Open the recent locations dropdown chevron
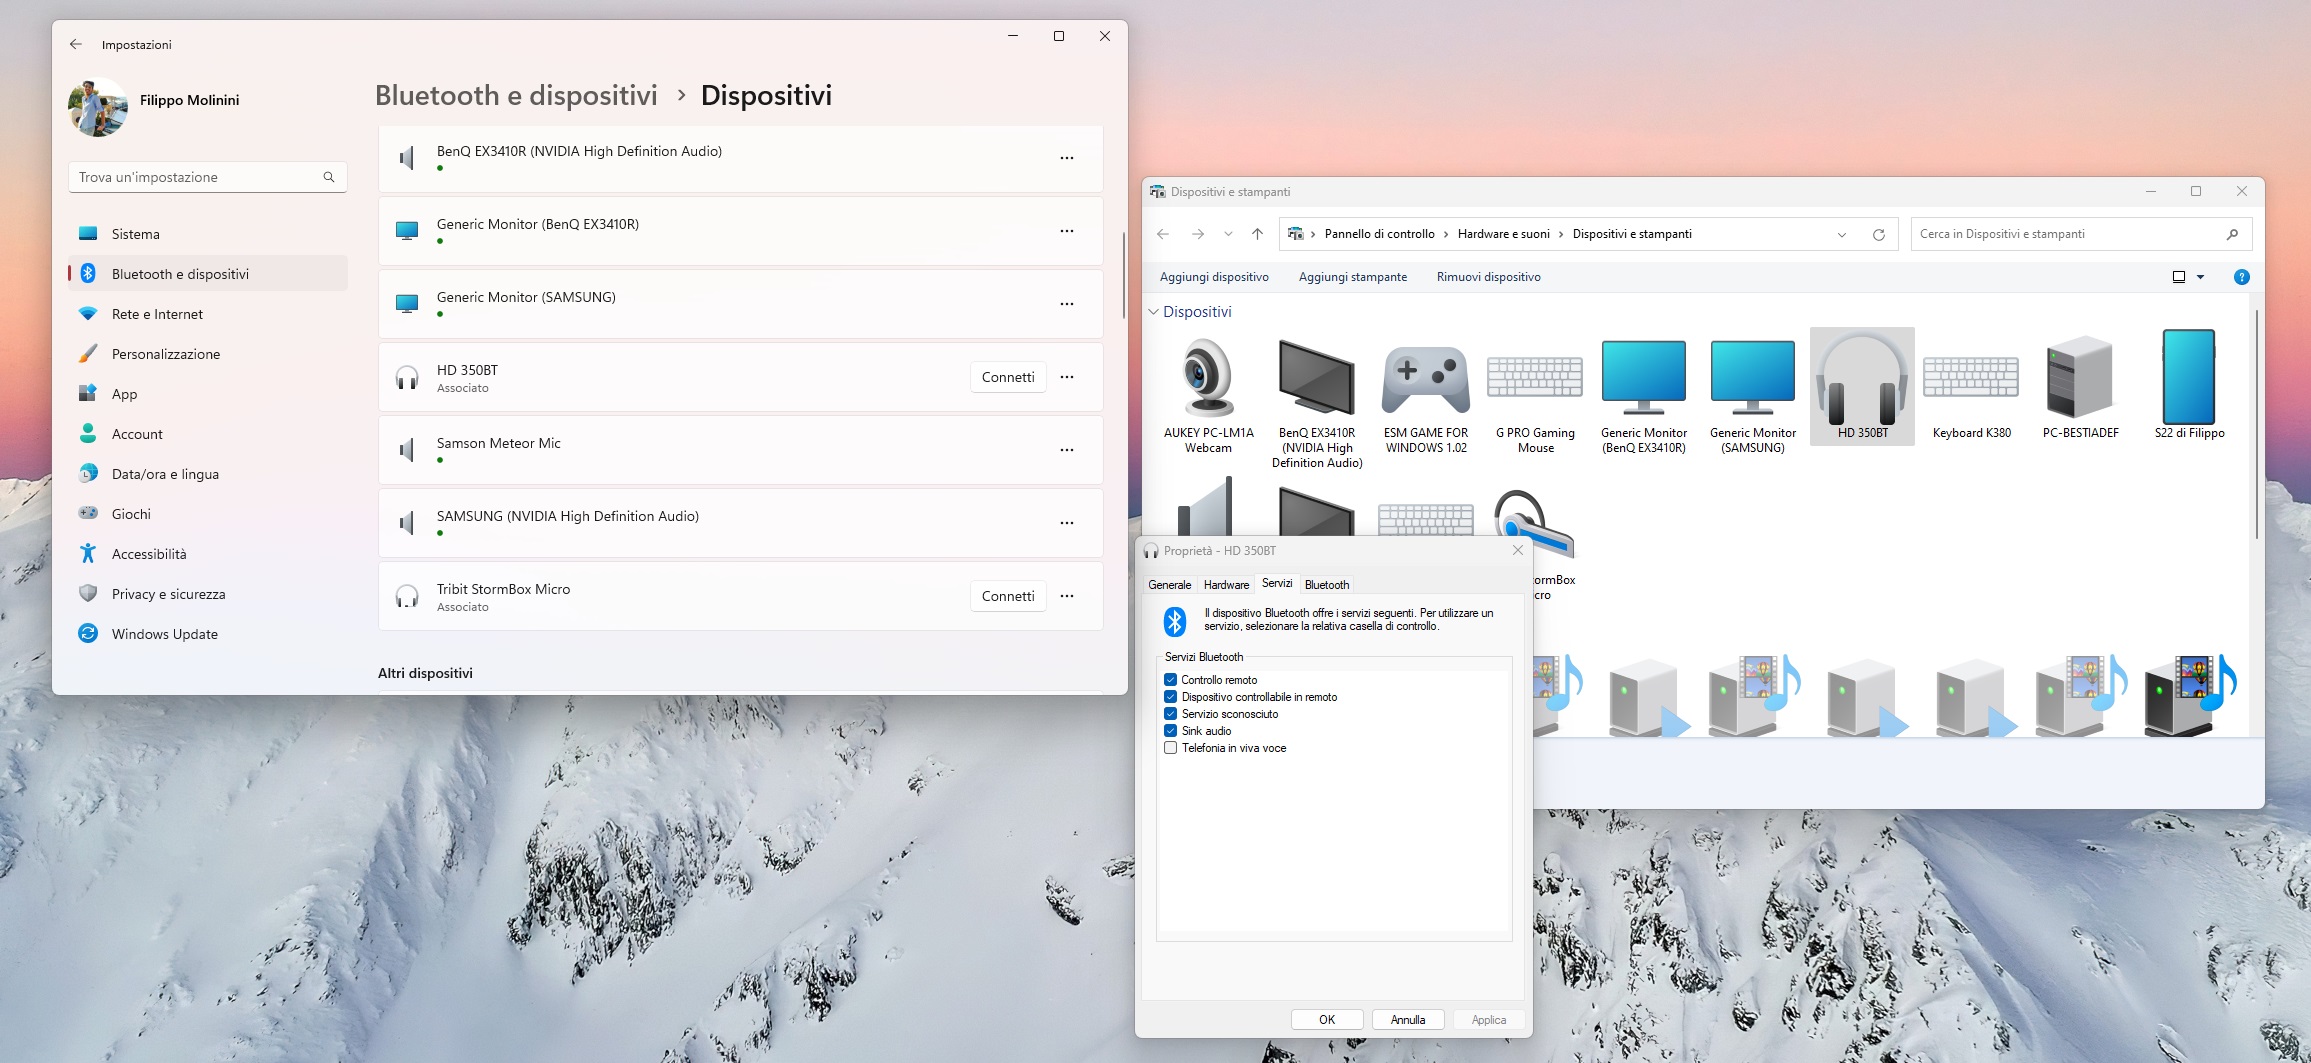The height and width of the screenshot is (1063, 2311). [1227, 234]
